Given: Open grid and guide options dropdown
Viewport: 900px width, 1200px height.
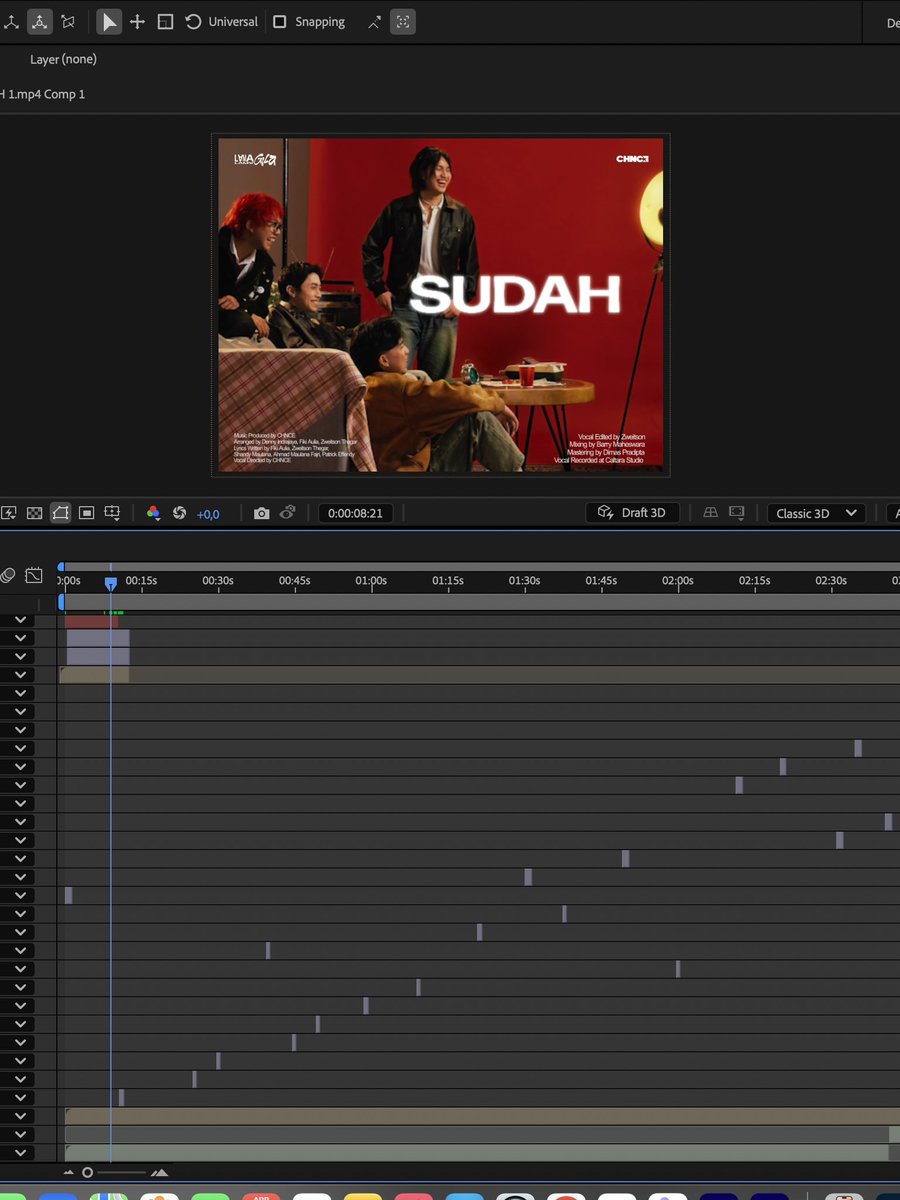Looking at the screenshot, I should point(113,513).
